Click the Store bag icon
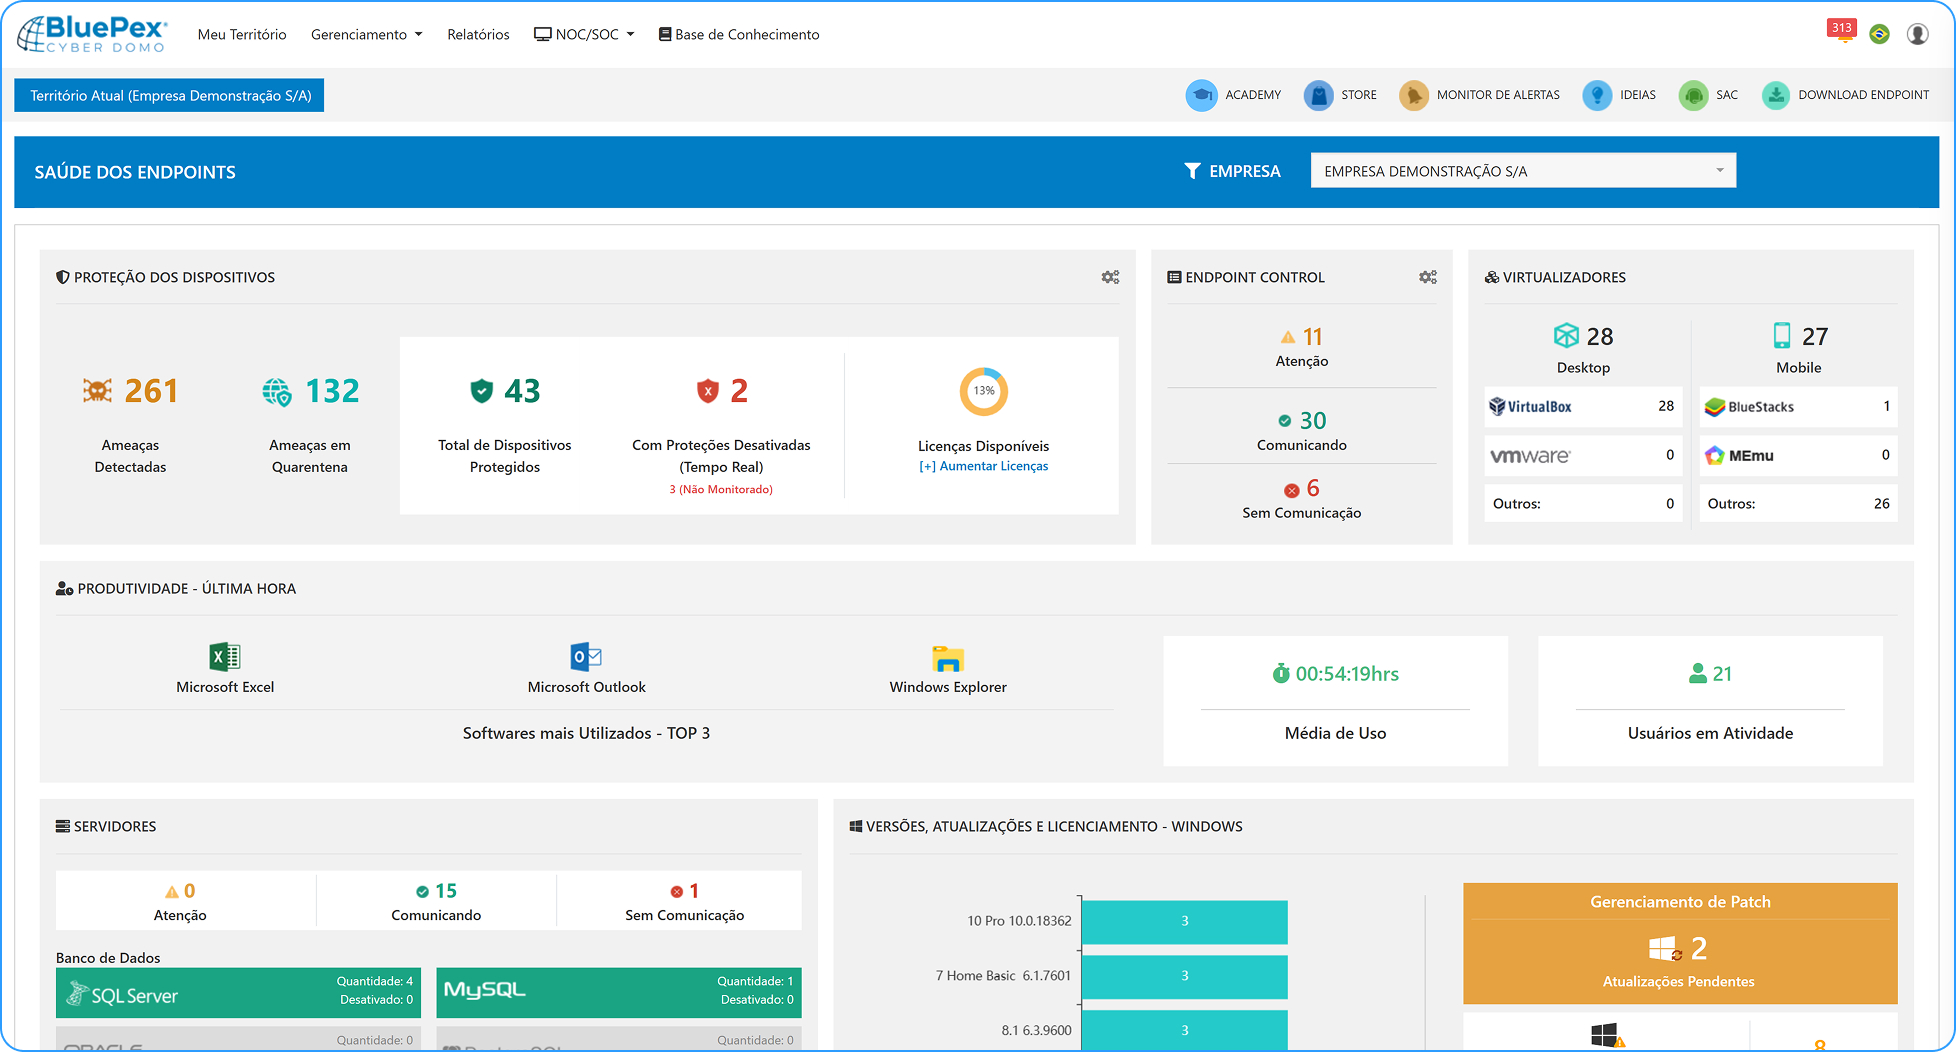Image resolution: width=1956 pixels, height=1052 pixels. point(1319,95)
